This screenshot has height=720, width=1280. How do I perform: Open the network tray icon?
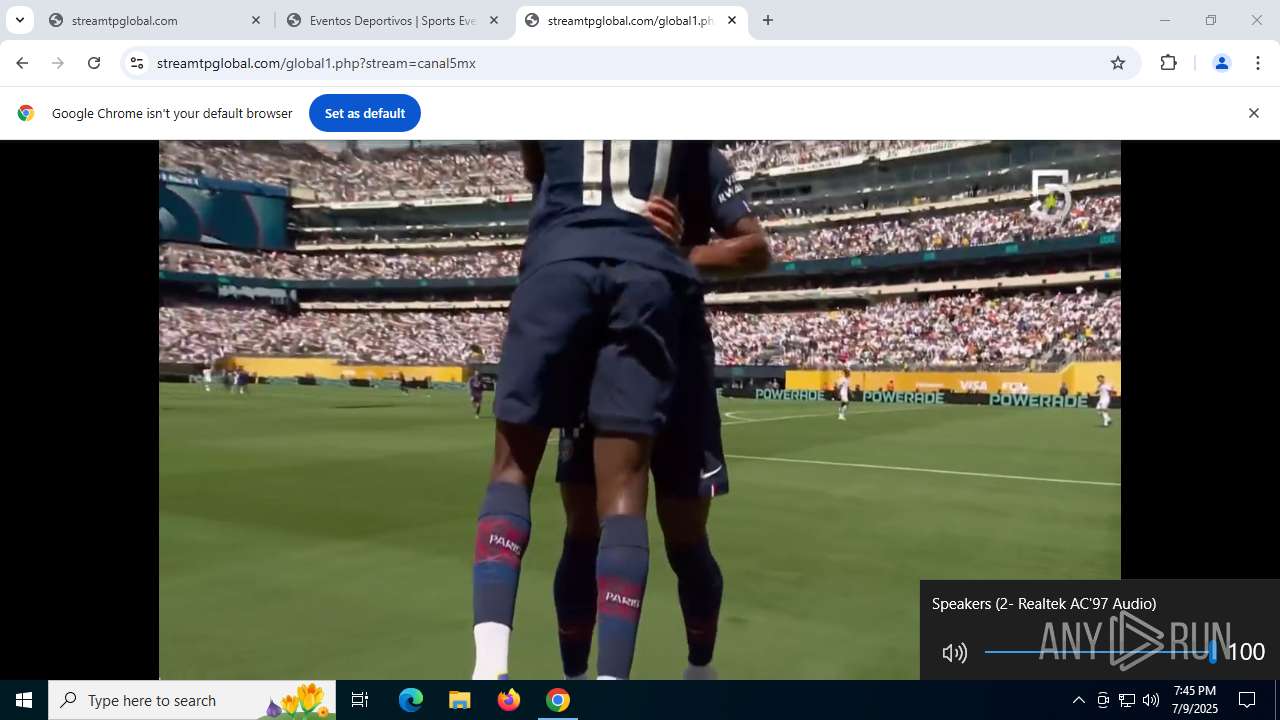click(x=1127, y=700)
